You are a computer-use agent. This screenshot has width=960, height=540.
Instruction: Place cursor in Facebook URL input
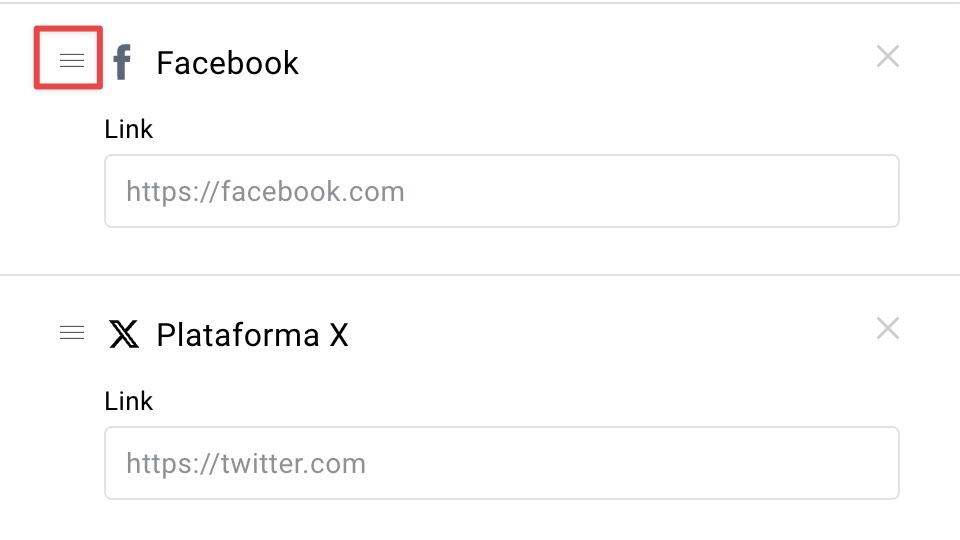pos(501,191)
